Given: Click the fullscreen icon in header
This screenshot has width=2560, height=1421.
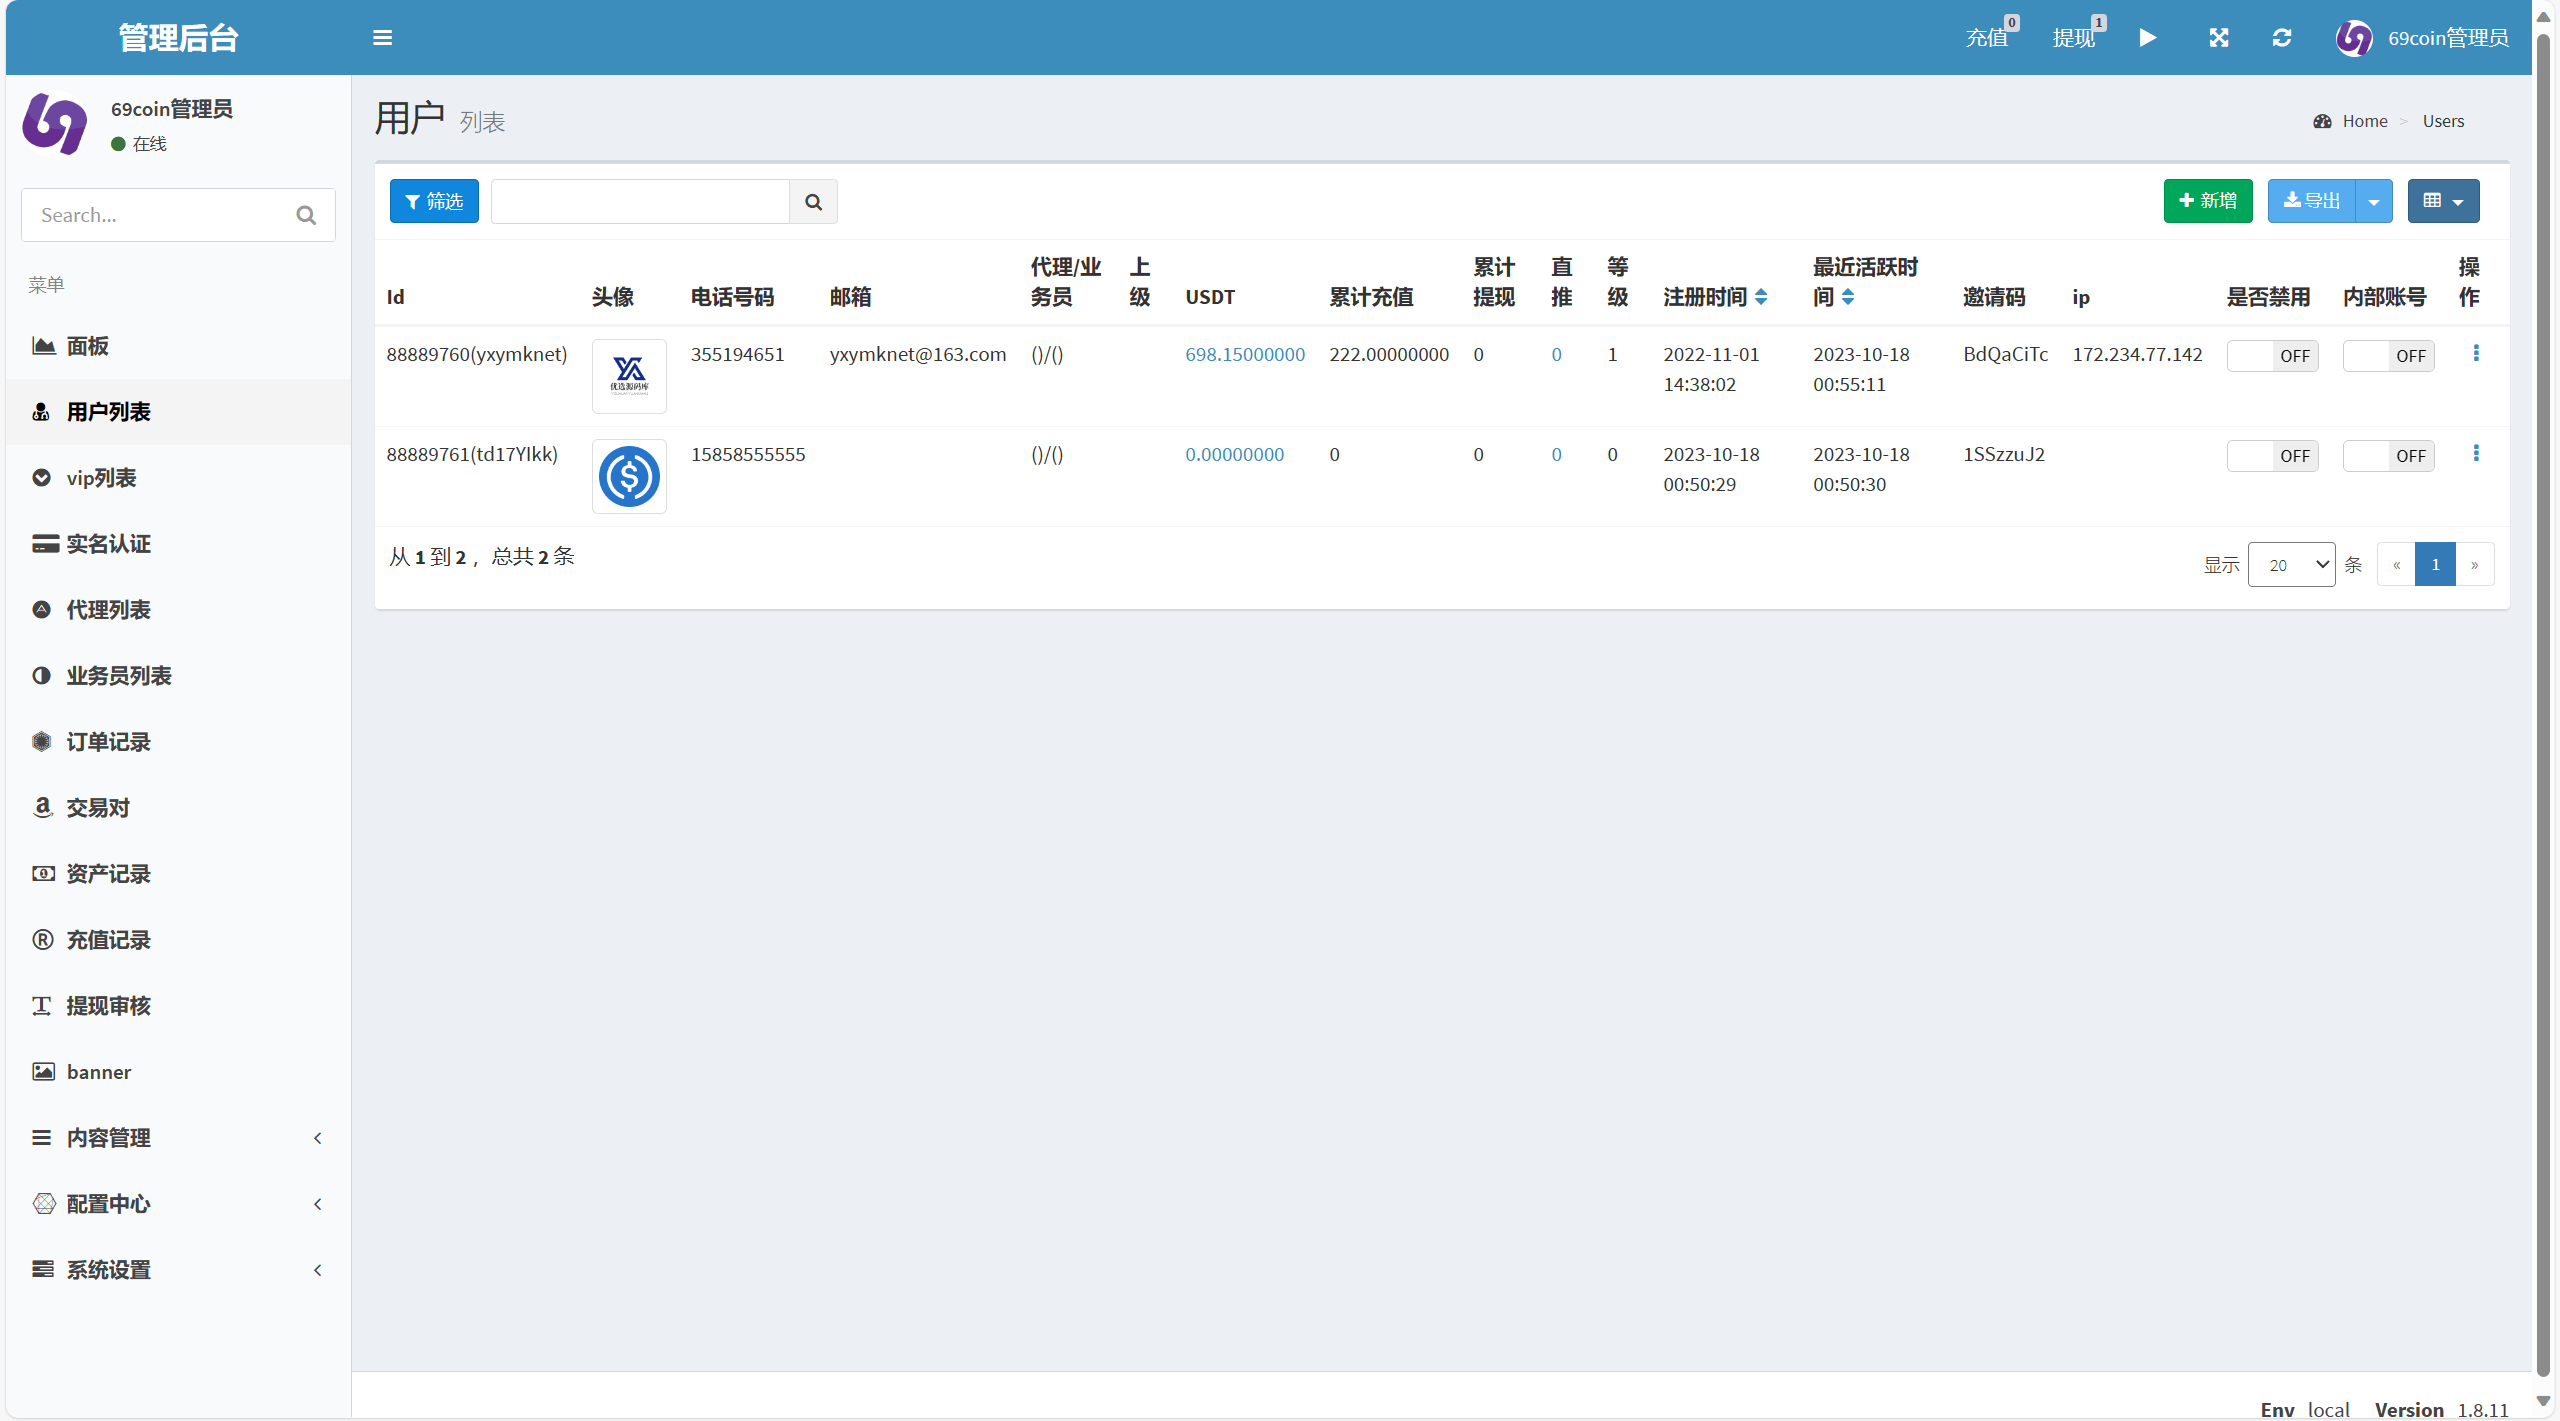Looking at the screenshot, I should pyautogui.click(x=2219, y=38).
